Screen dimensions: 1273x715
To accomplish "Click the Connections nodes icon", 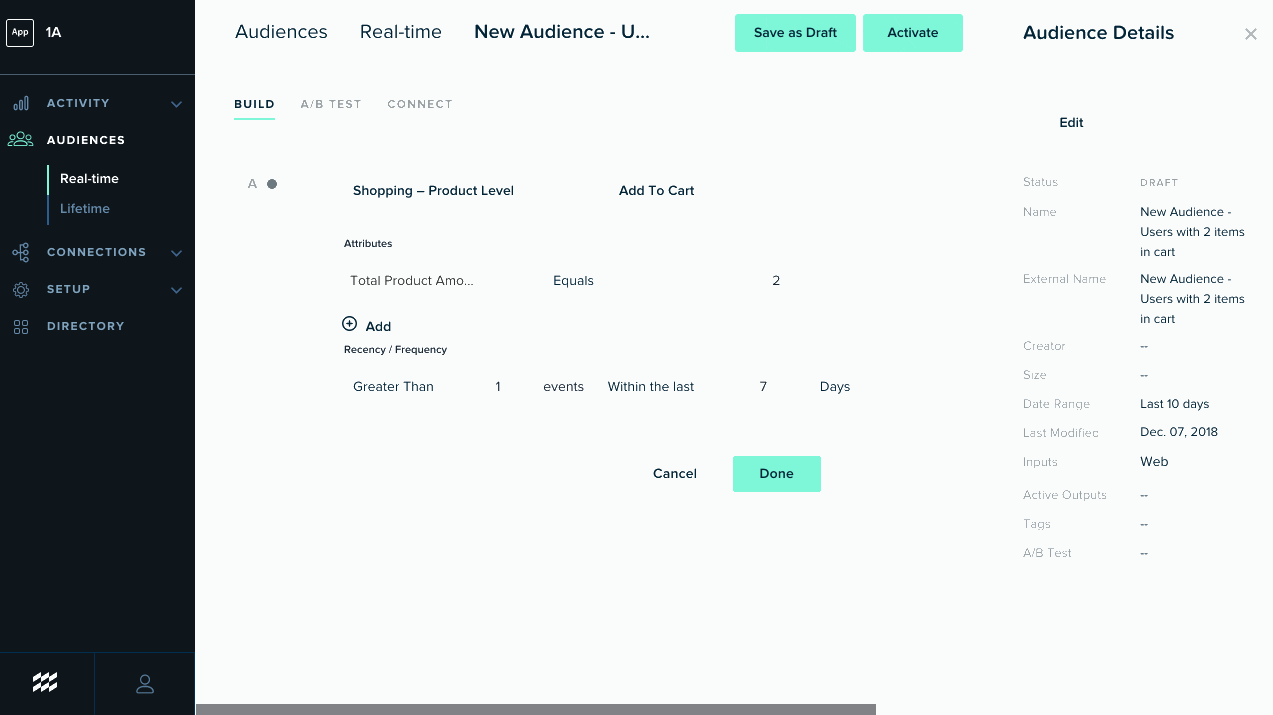I will (x=21, y=252).
